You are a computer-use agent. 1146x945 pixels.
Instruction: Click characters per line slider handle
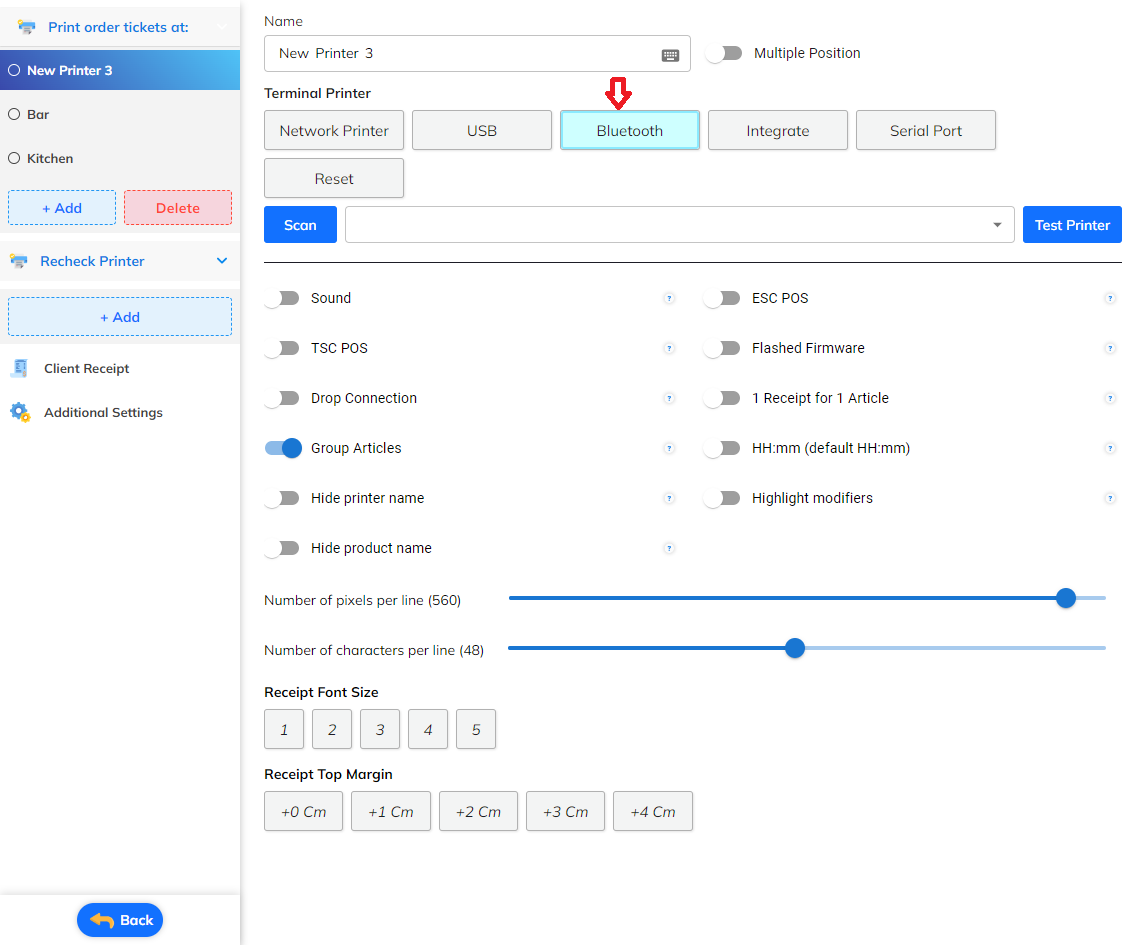[795, 648]
